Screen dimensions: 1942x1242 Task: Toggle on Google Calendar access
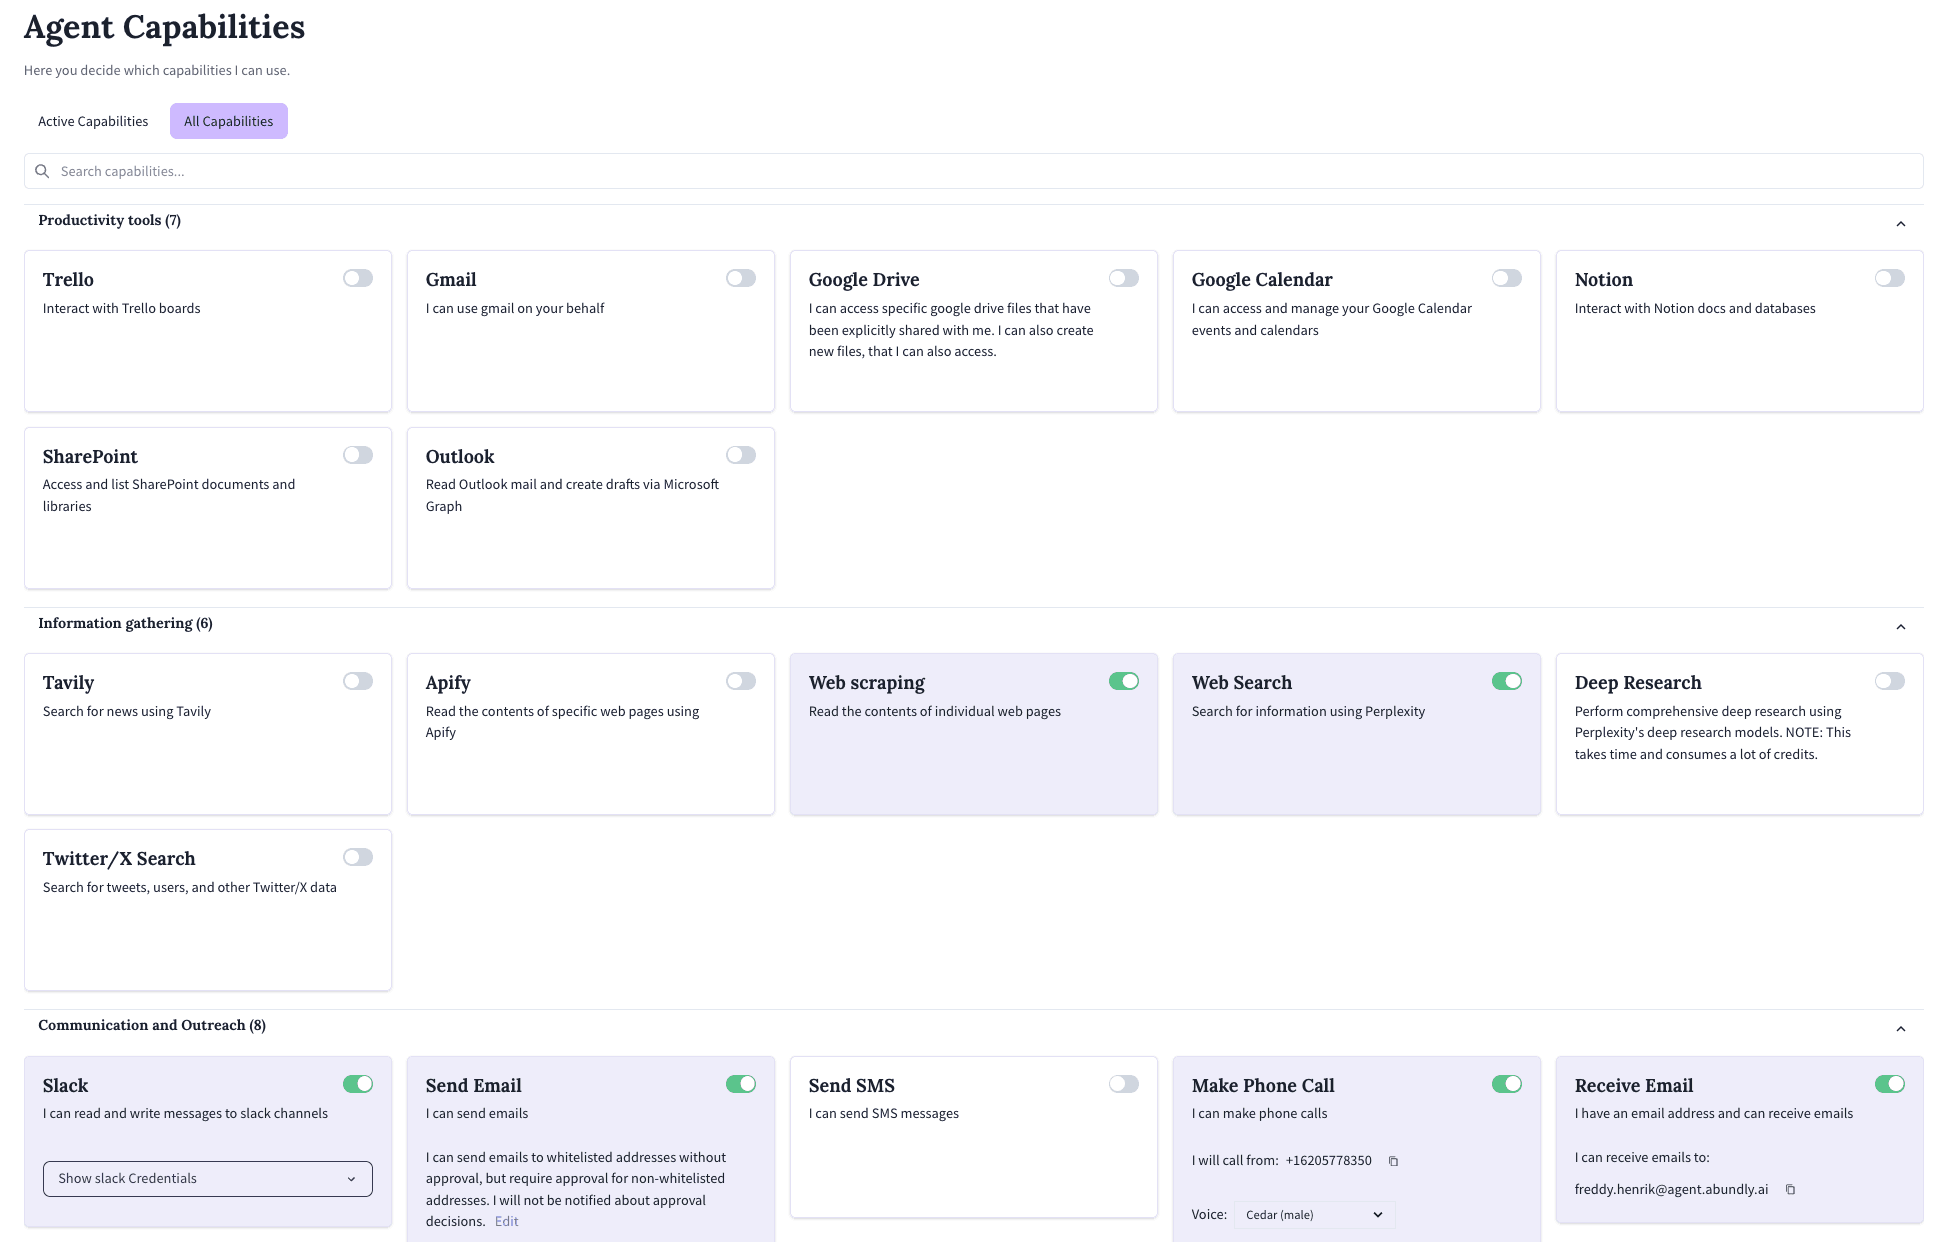coord(1507,278)
